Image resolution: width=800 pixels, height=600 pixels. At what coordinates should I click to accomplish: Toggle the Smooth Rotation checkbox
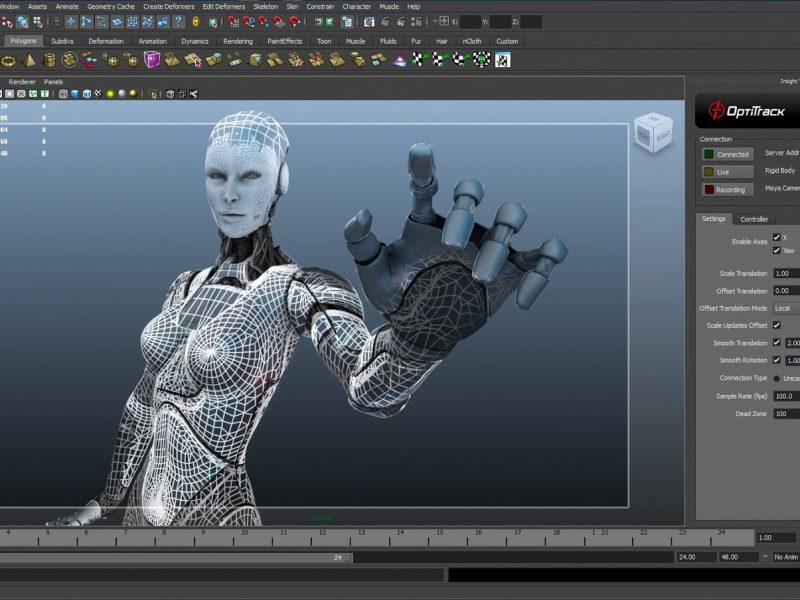(777, 360)
